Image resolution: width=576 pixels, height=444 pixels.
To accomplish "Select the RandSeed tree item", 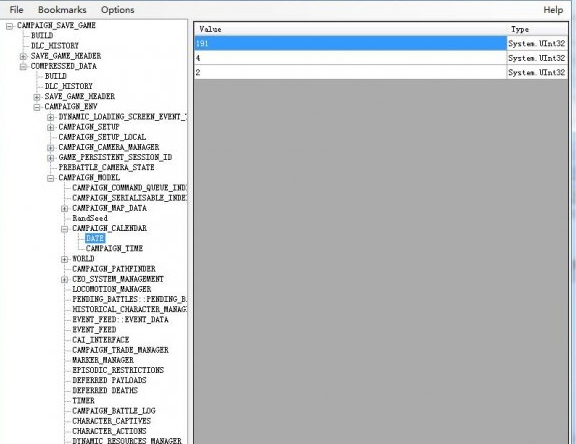I will click(90, 218).
